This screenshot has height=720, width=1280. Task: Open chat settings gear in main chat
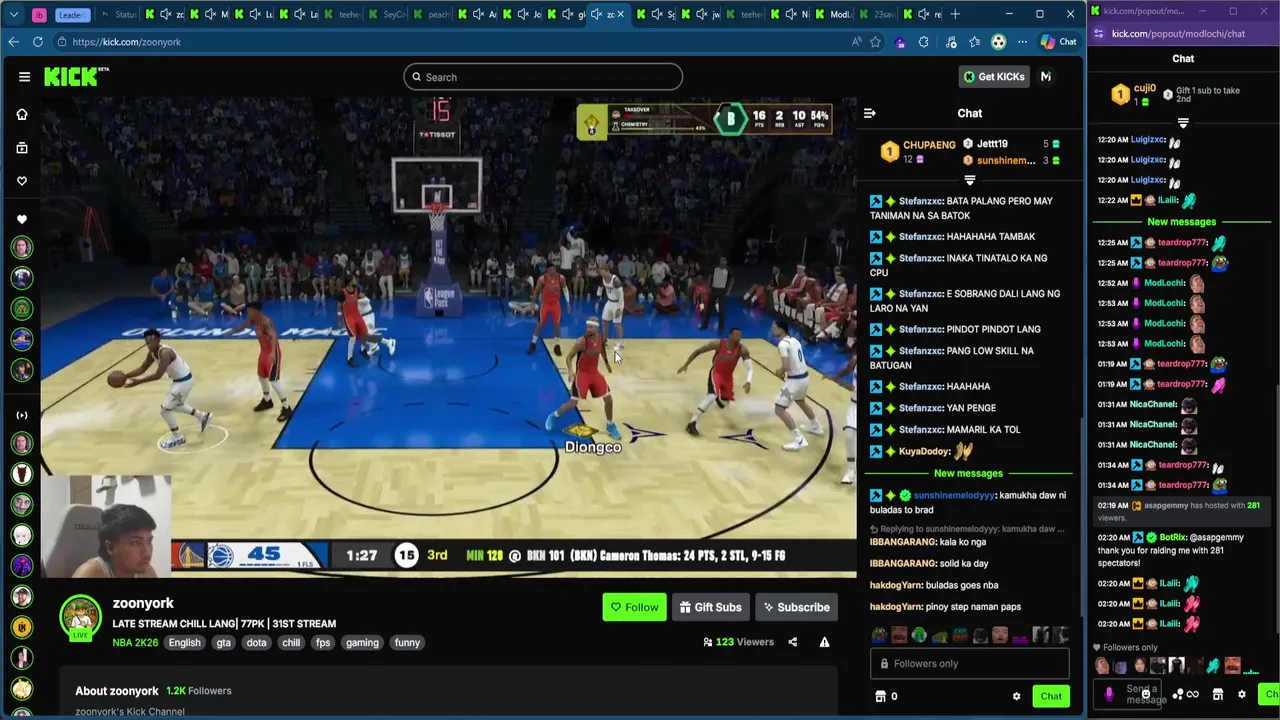[x=1016, y=696]
